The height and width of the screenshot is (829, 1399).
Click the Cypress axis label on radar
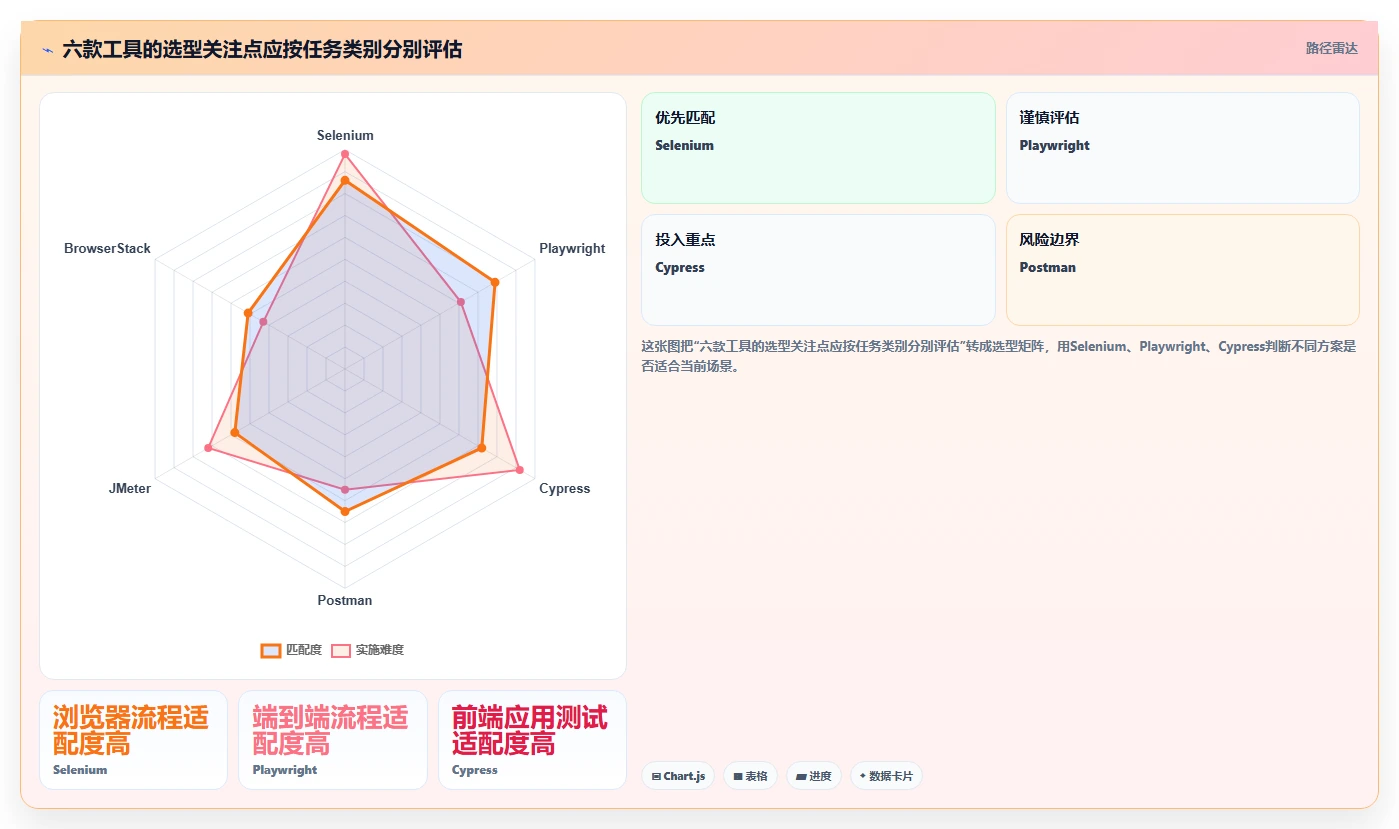point(565,488)
